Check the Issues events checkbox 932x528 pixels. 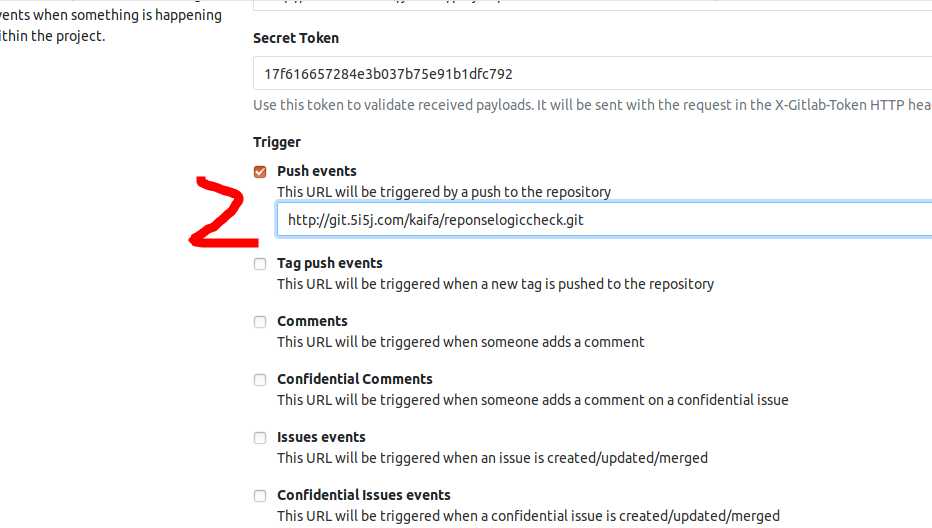coord(260,438)
